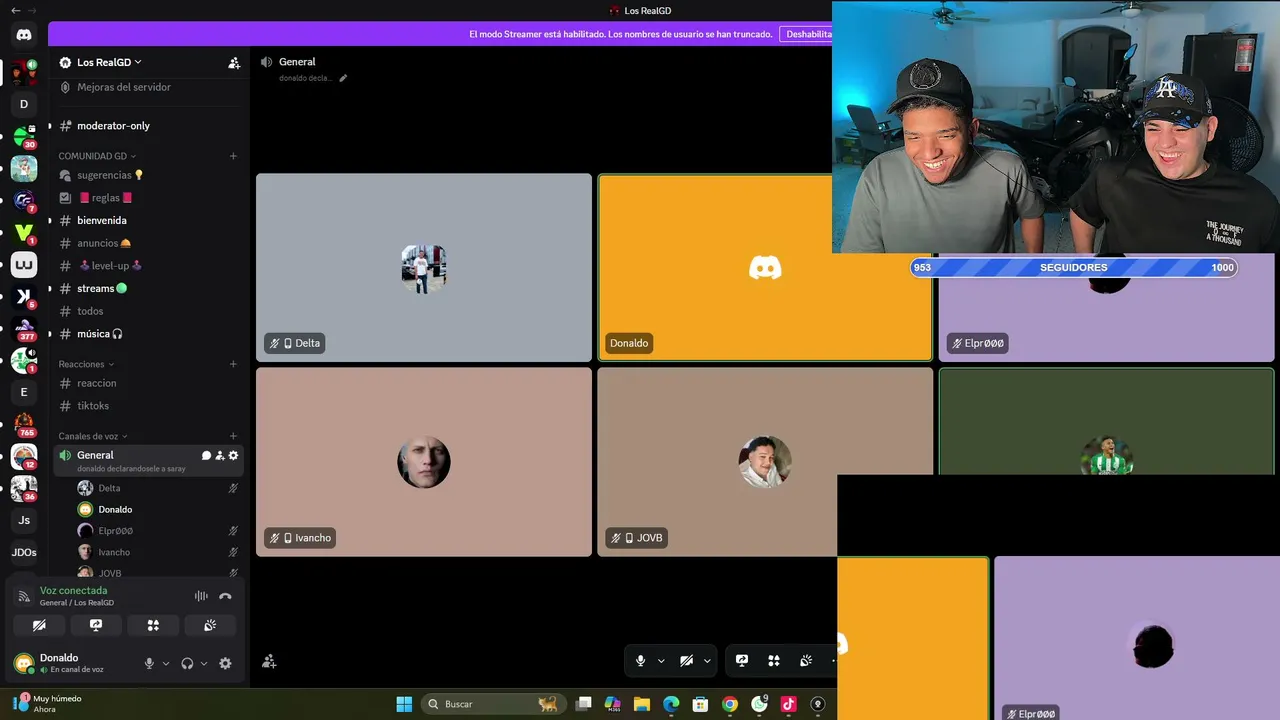Screen dimensions: 1280x720
Task: Open the tiktoks channel
Action: [147, 406]
